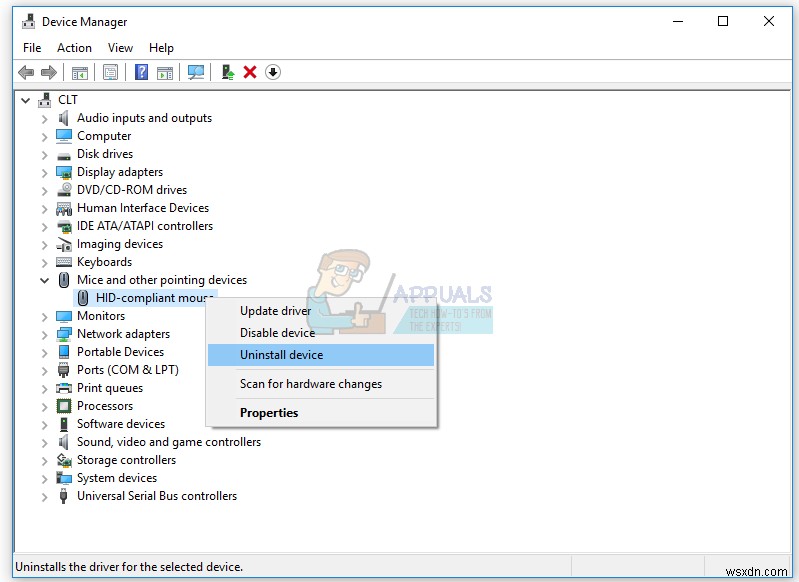Click the IDE ATA/ATAPI controllers icon
Screen dimensions: 799x582
point(64,226)
